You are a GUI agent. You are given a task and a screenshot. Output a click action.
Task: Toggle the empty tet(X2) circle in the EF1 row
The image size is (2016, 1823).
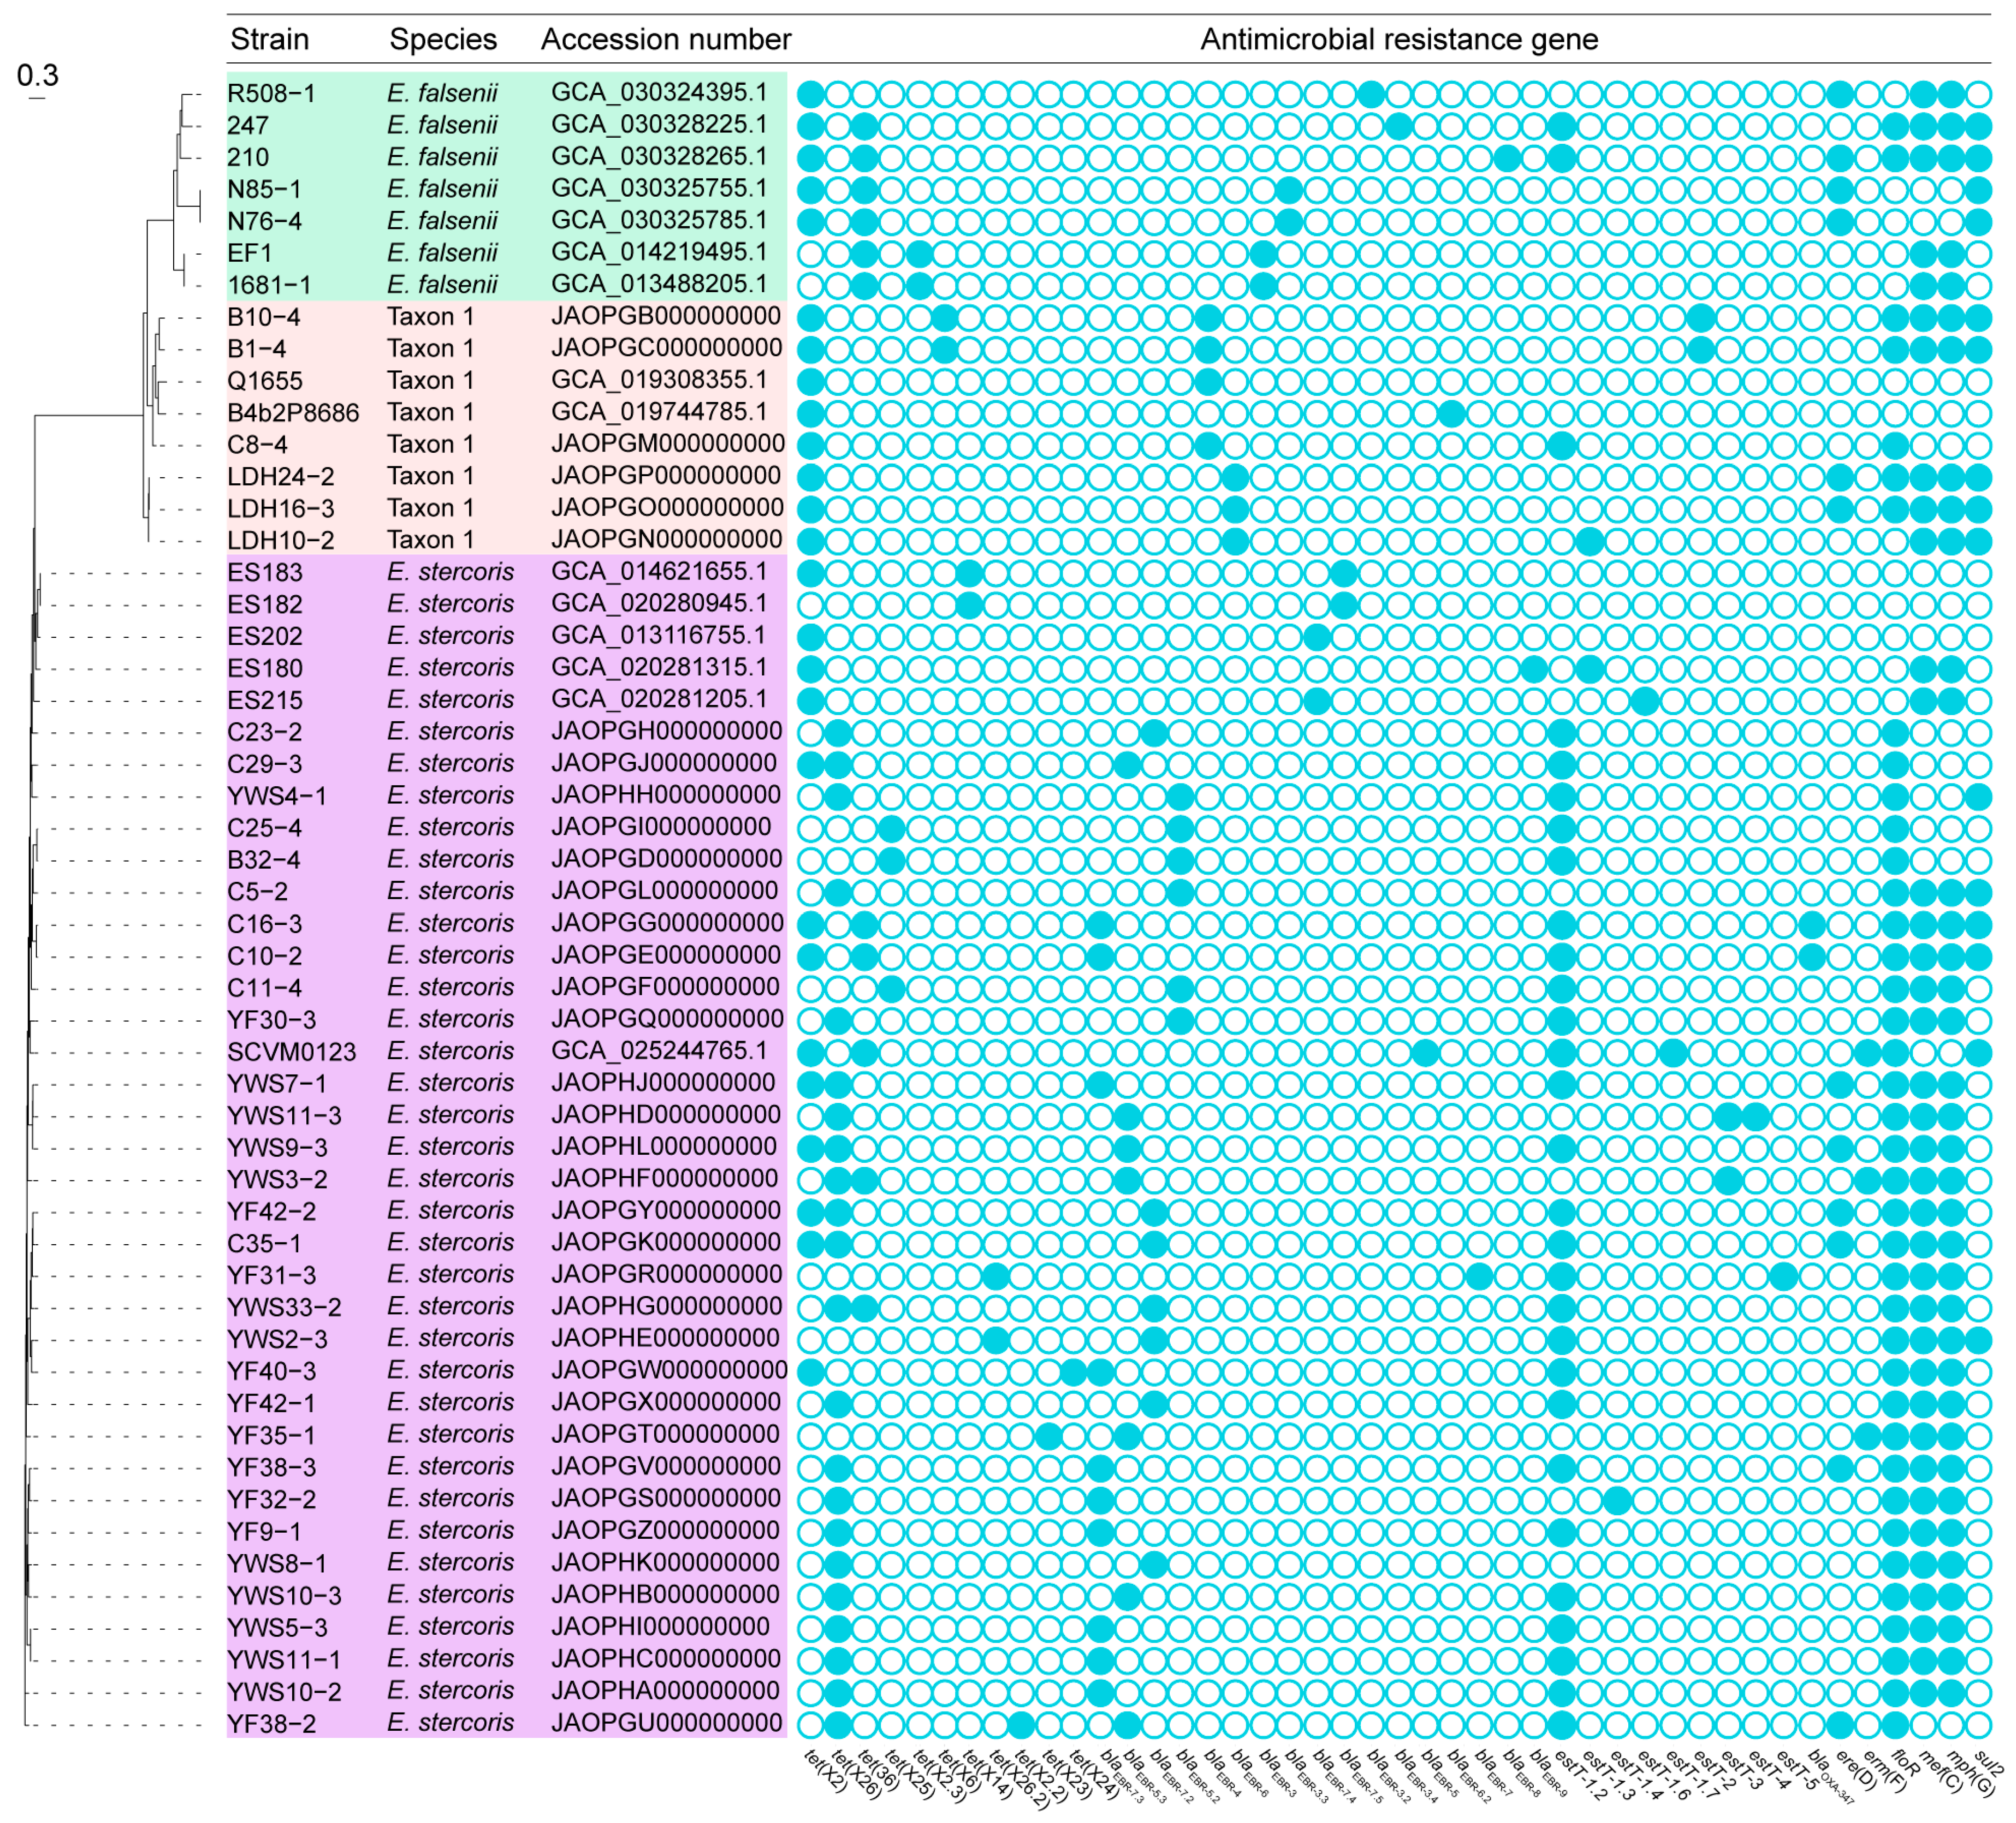tap(811, 254)
